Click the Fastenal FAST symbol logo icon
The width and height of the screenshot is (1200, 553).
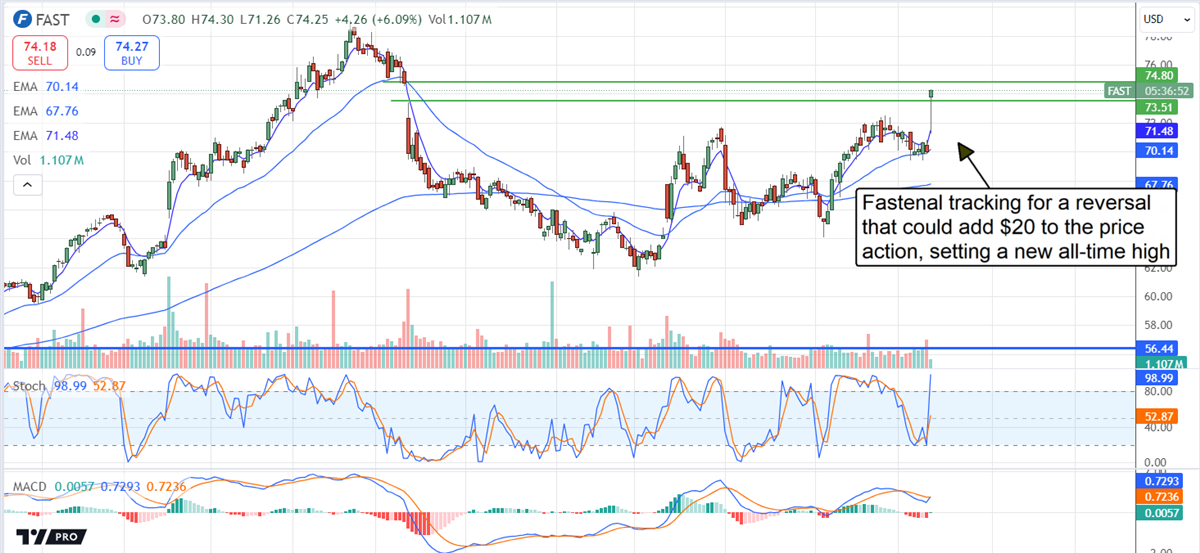click(x=20, y=19)
